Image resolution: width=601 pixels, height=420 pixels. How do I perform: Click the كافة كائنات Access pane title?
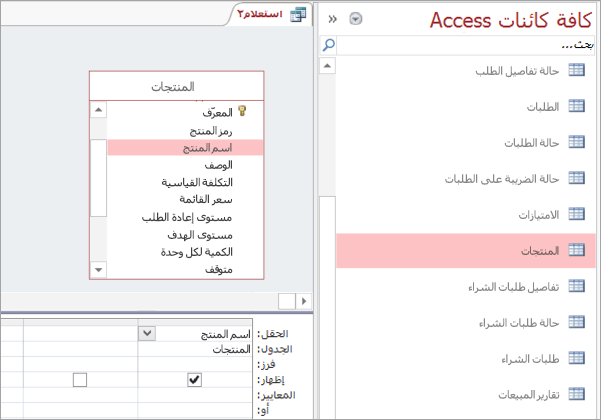point(511,20)
